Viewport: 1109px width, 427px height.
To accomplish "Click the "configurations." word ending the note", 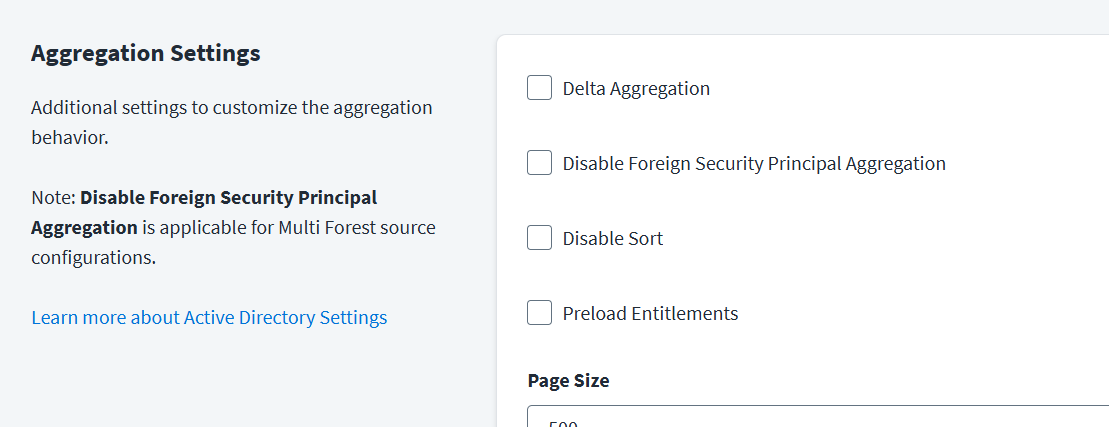I will pos(93,257).
